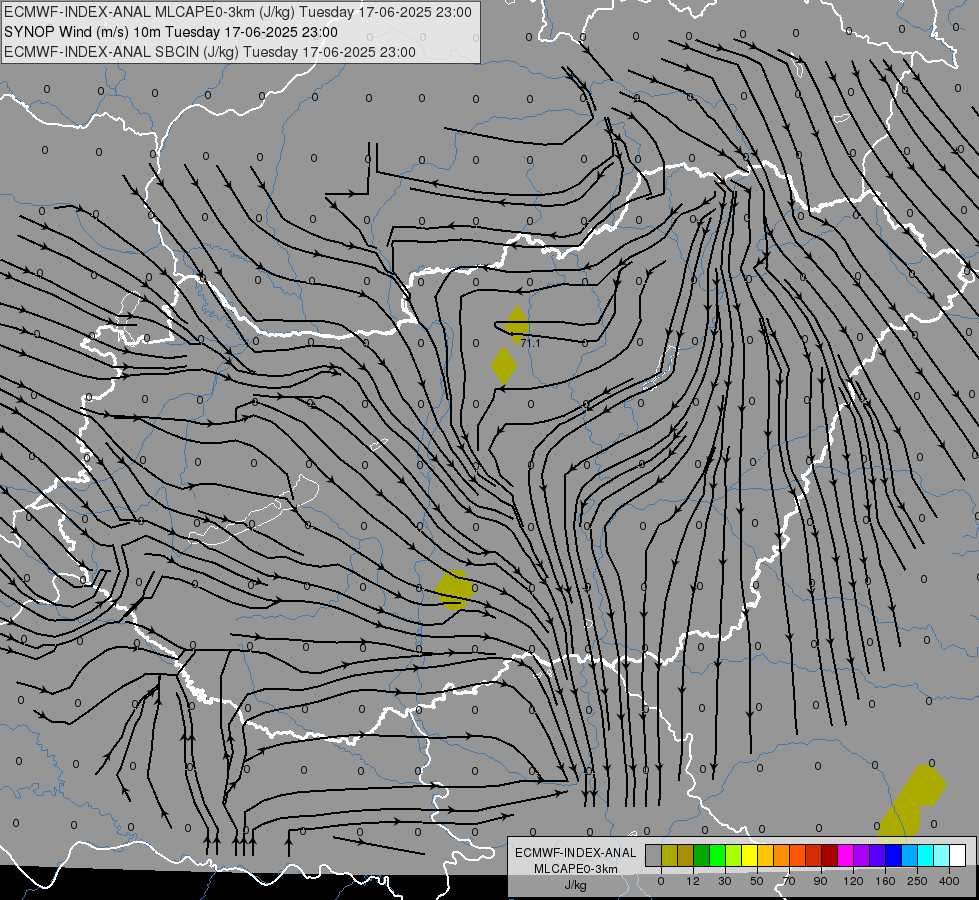
Task: Click the ECMWF-INDEX-ANAL legend title
Action: tap(576, 853)
